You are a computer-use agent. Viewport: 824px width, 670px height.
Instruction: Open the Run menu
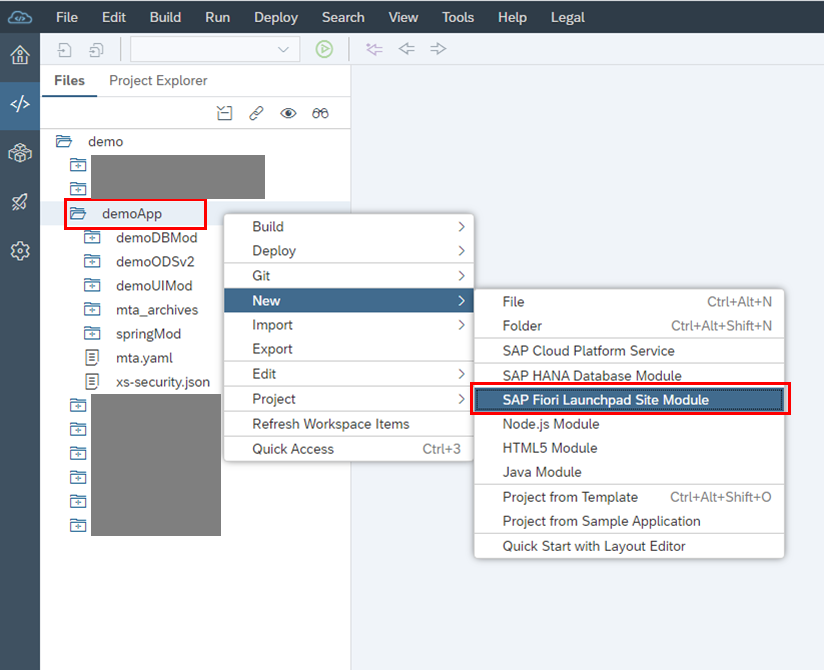pyautogui.click(x=218, y=17)
